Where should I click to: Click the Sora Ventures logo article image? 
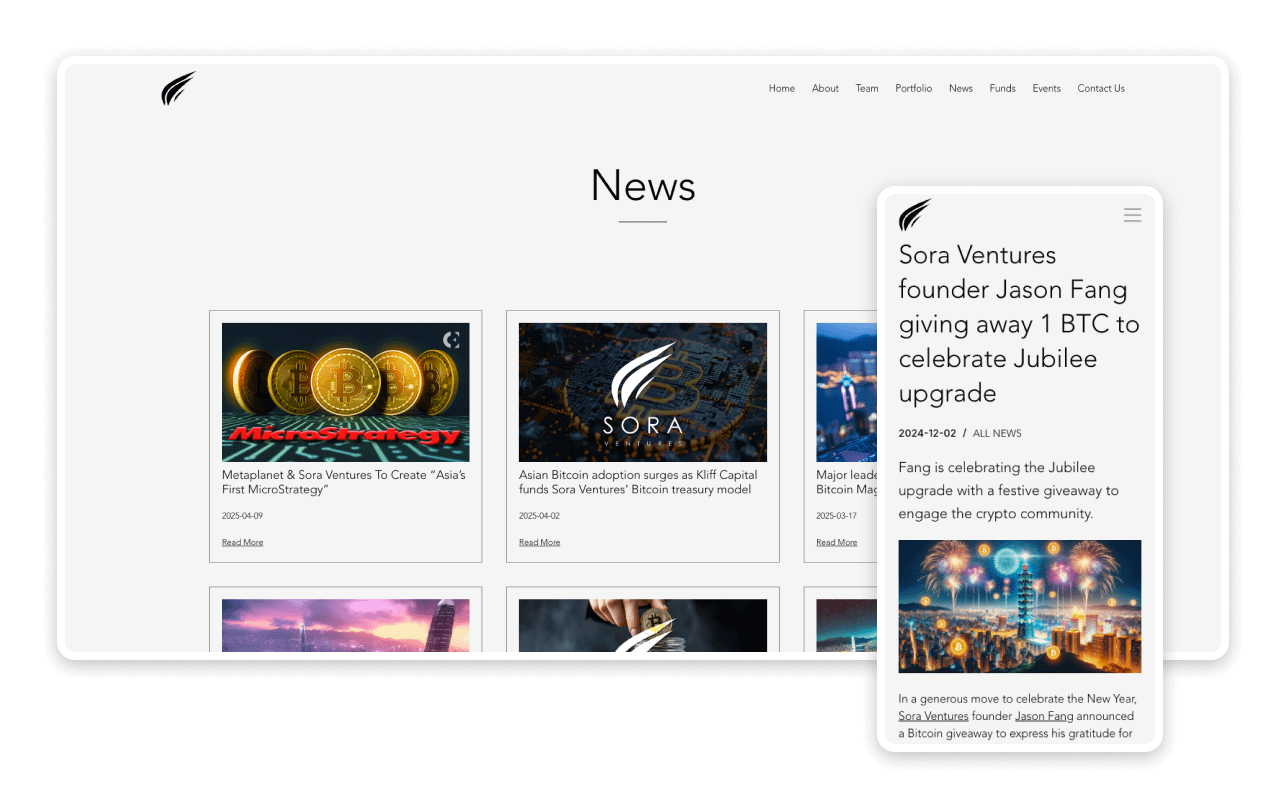pos(642,392)
